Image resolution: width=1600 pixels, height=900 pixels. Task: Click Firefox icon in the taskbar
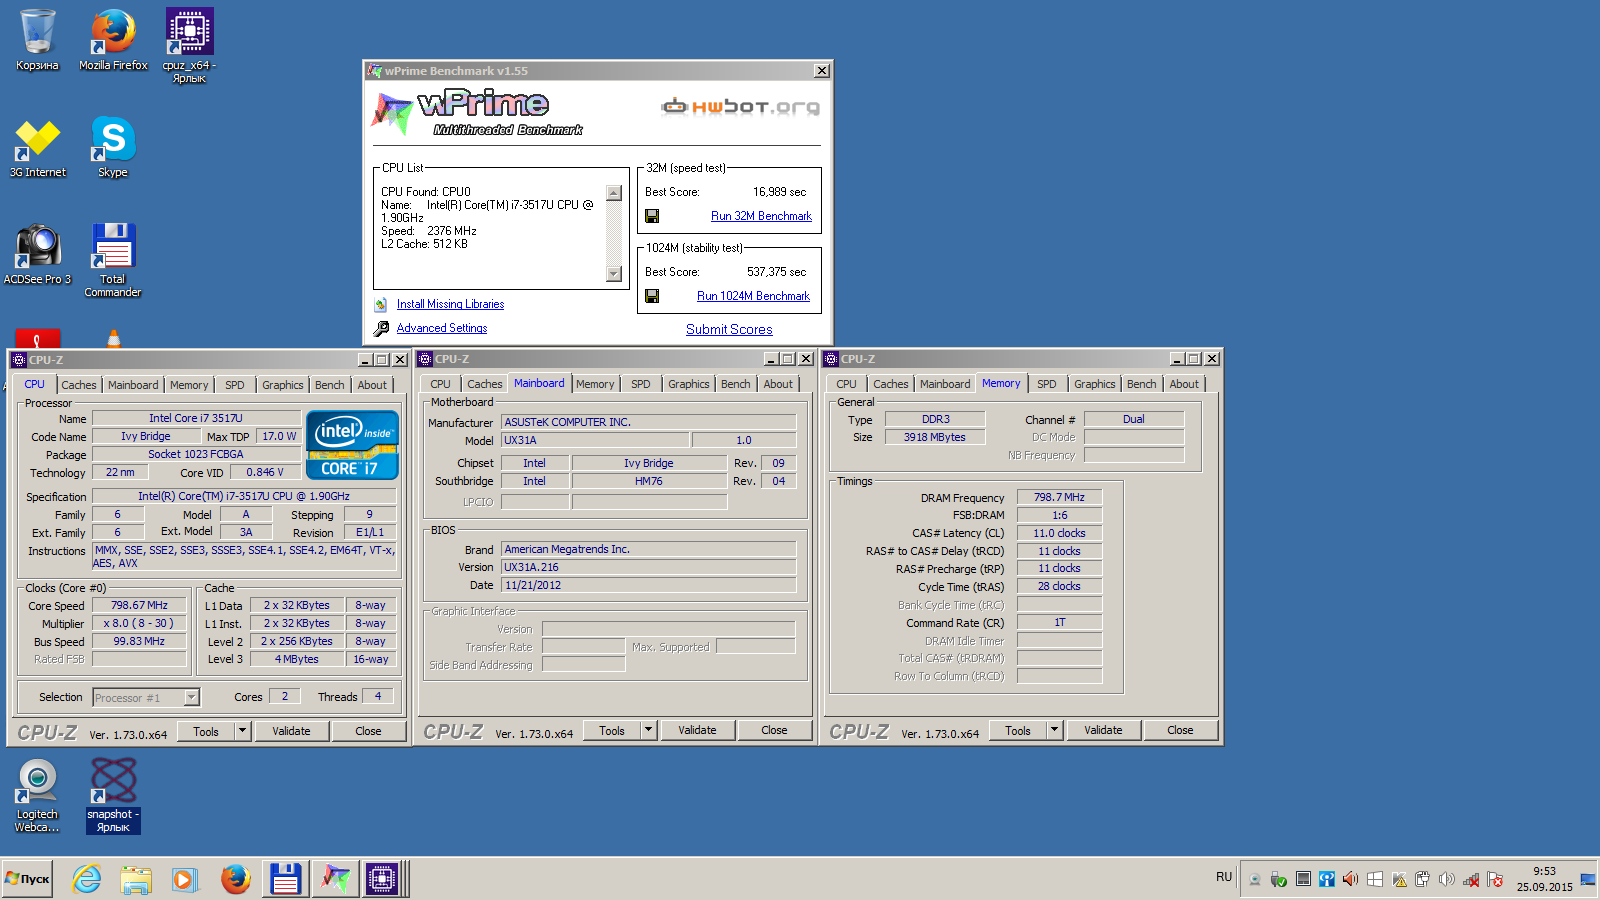235,879
